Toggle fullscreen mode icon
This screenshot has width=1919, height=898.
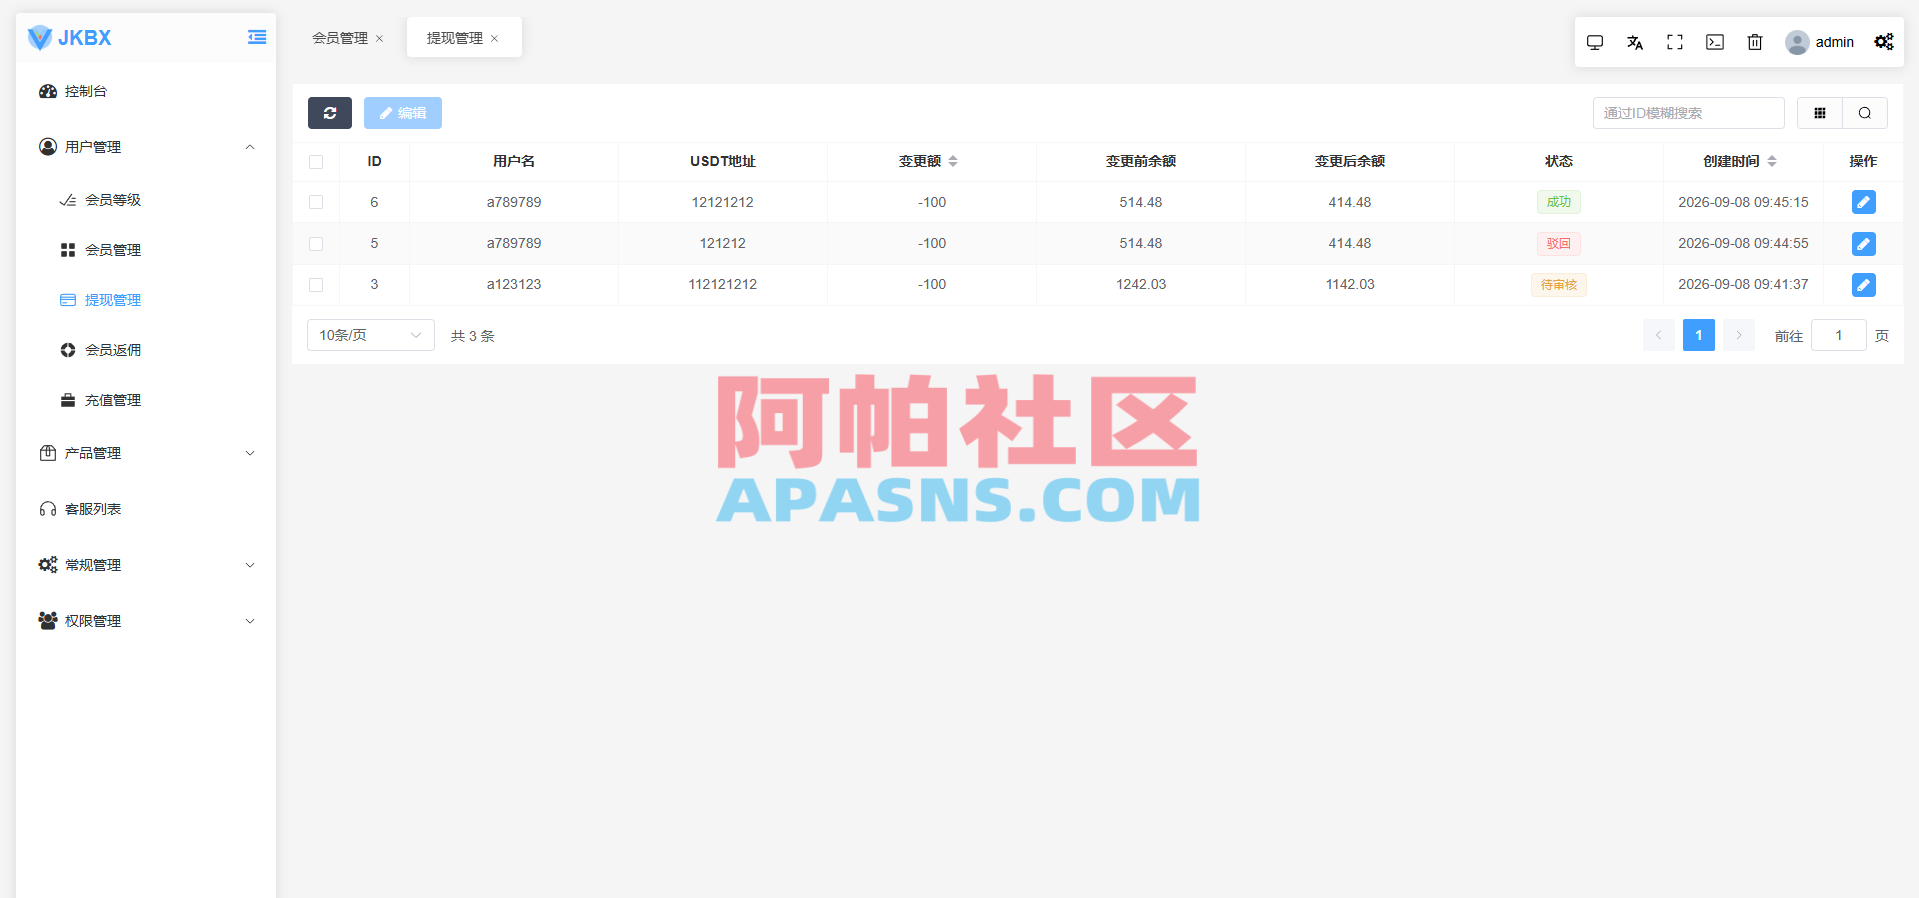coord(1675,42)
